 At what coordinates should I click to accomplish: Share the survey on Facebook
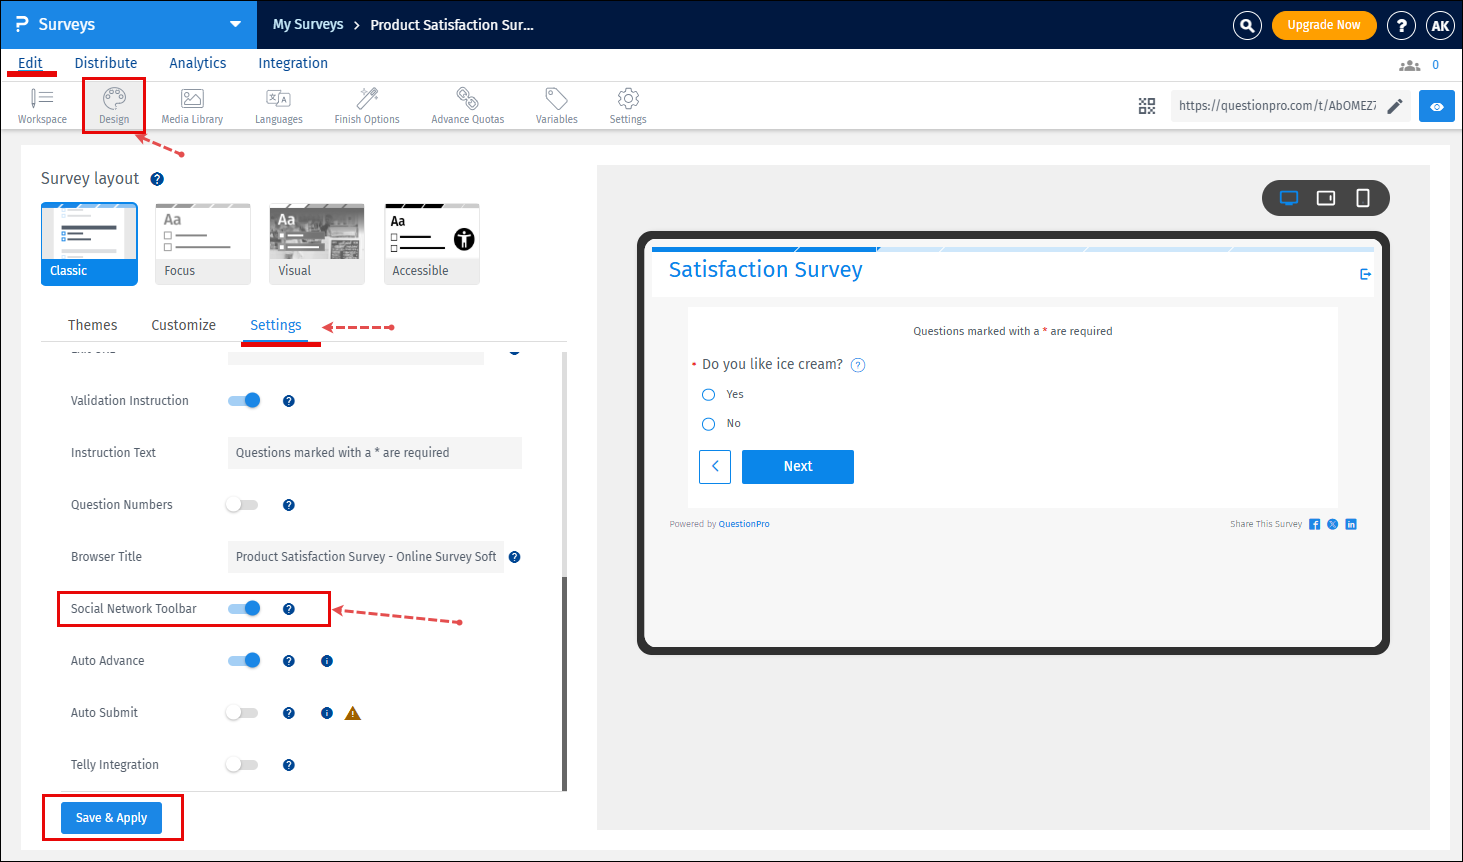[1314, 523]
